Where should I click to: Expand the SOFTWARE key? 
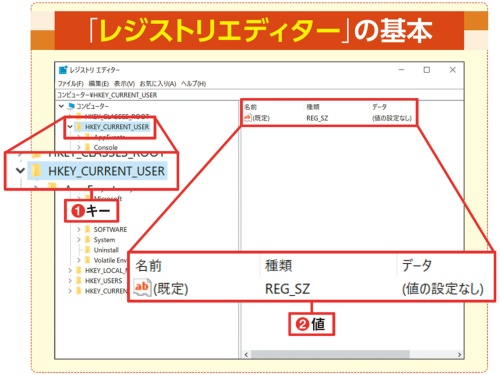(79, 229)
